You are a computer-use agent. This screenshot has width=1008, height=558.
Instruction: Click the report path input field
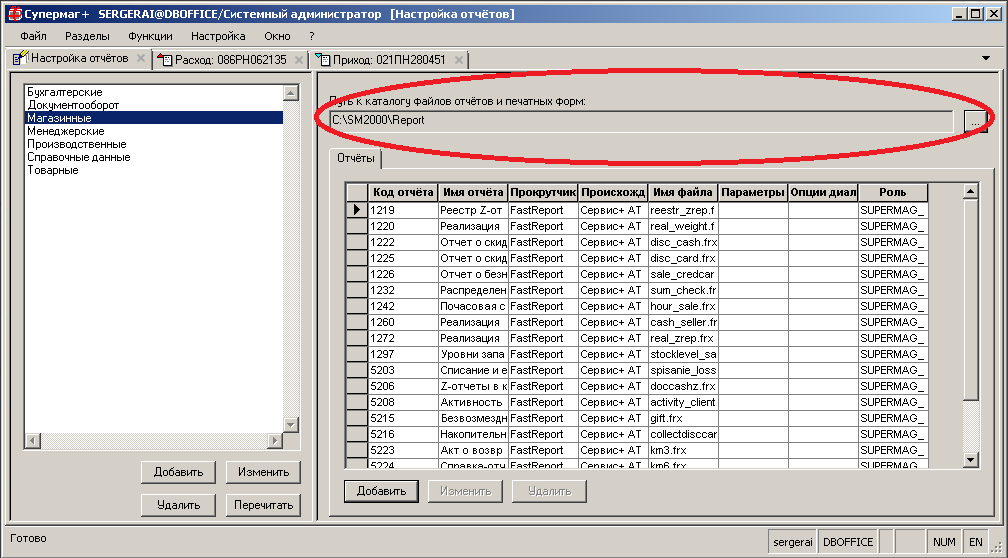640,120
